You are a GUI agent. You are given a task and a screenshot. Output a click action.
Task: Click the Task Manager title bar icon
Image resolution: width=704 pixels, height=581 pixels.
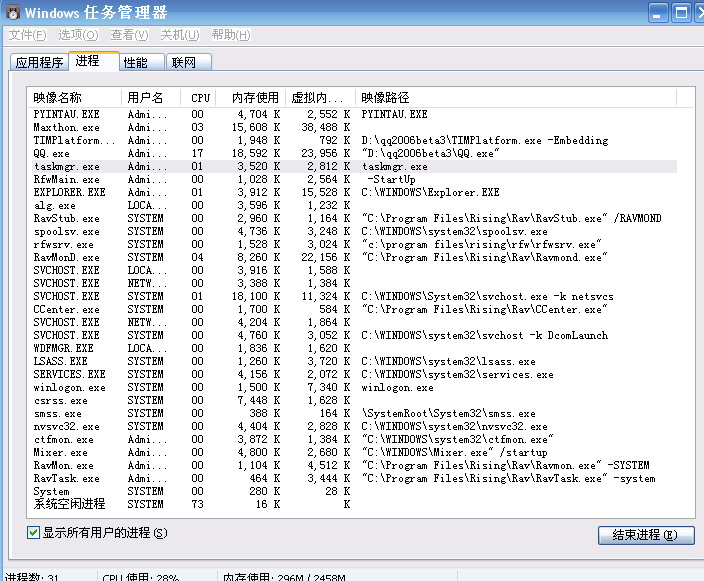click(x=13, y=13)
